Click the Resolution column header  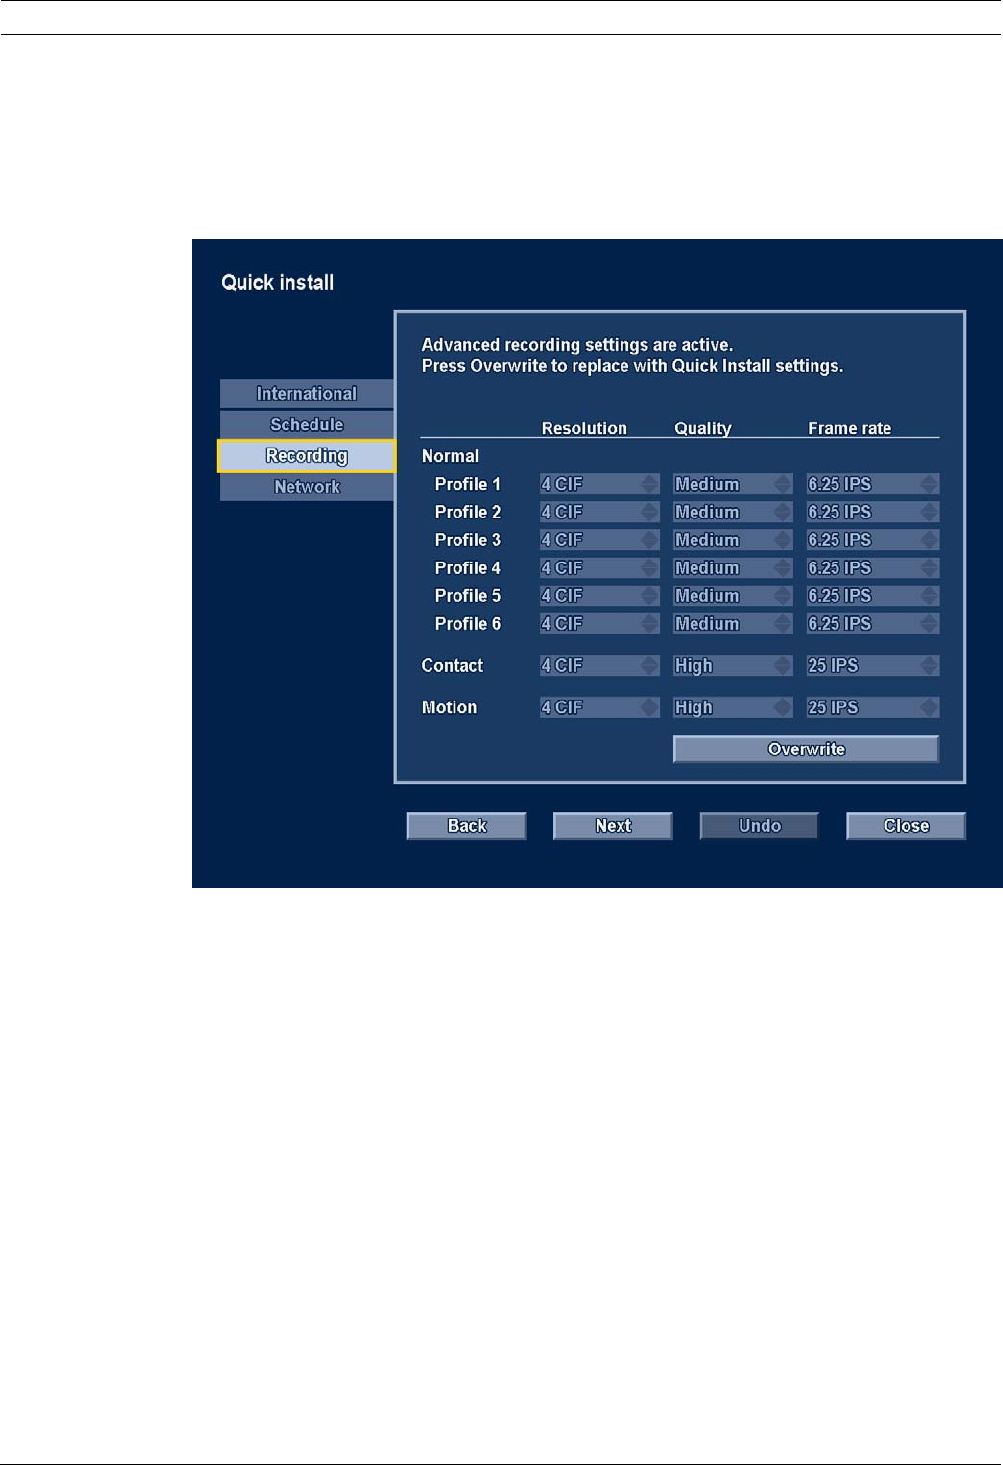[x=584, y=428]
